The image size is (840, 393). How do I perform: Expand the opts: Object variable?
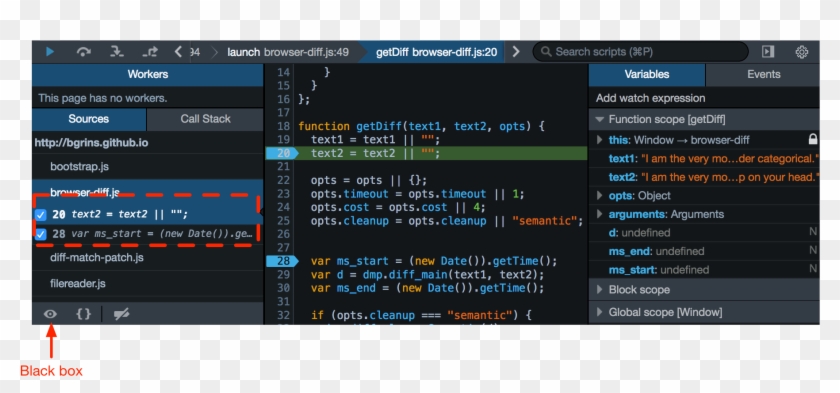(599, 195)
